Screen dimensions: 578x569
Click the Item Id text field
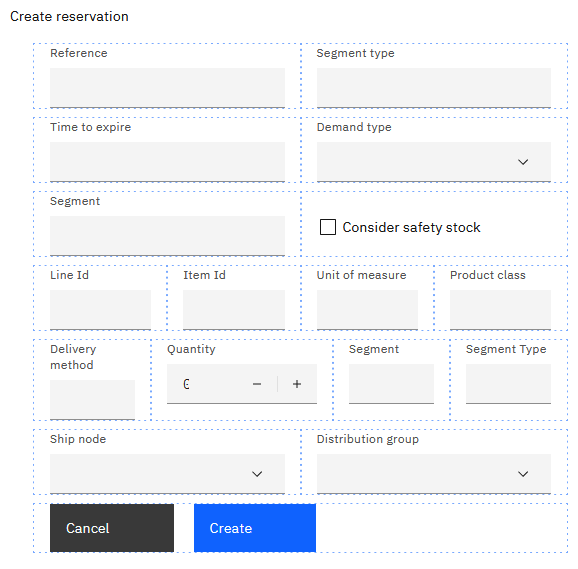click(234, 310)
